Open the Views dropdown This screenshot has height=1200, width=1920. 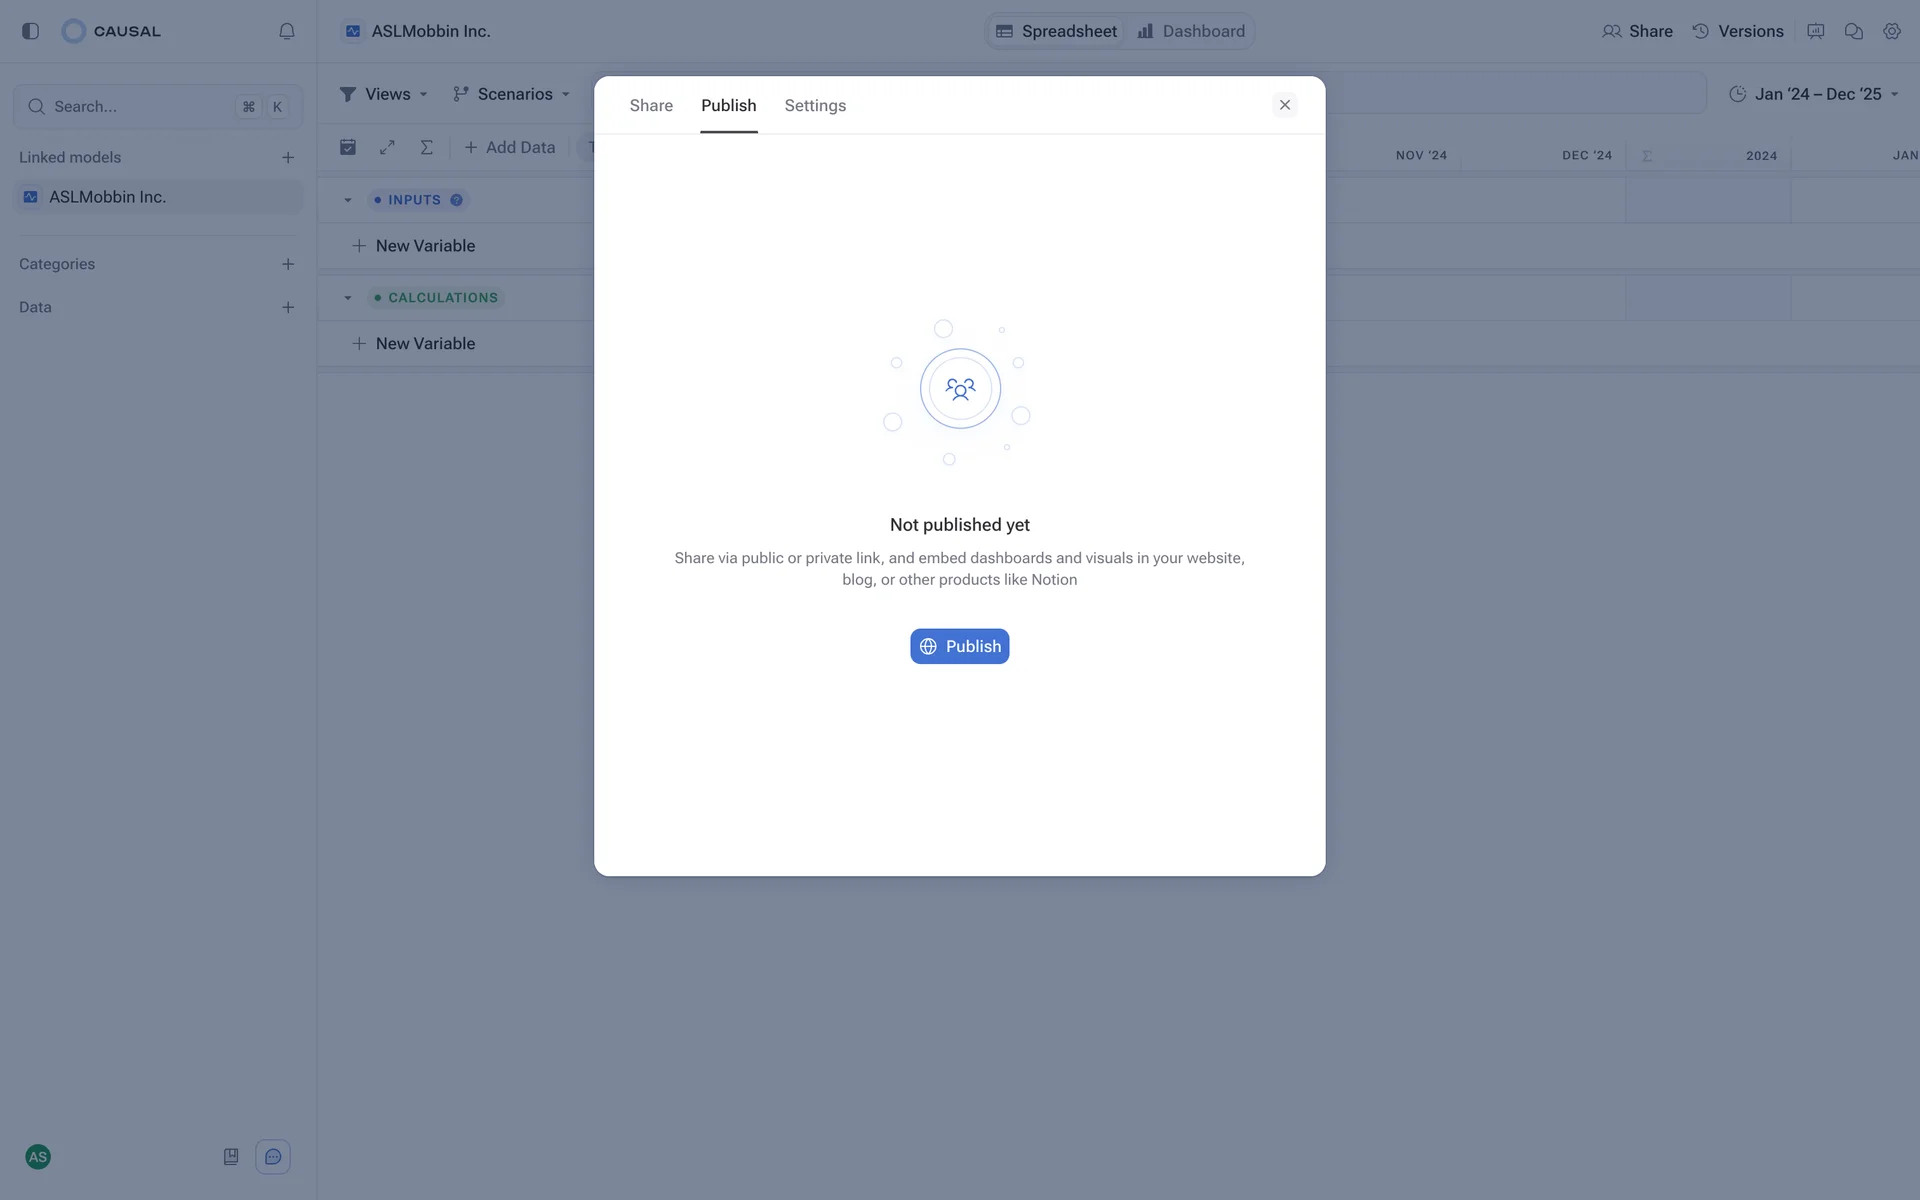(x=384, y=94)
